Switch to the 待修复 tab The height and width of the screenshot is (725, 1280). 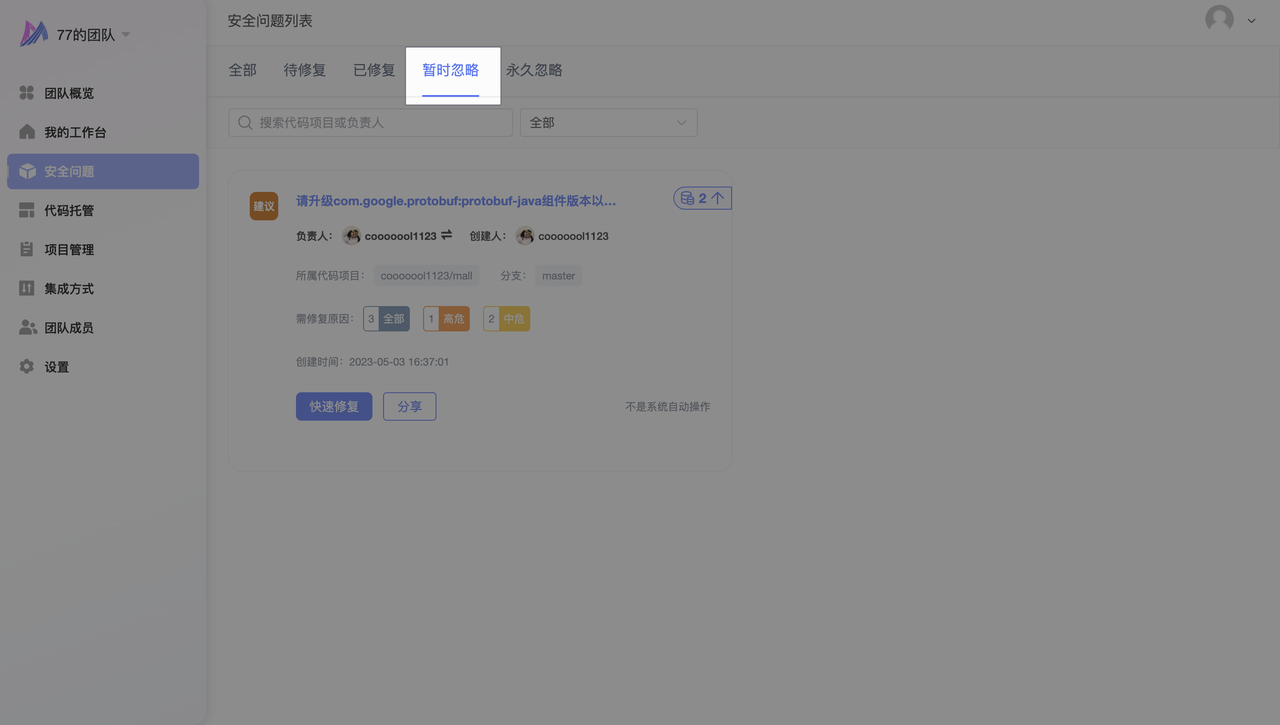[305, 70]
